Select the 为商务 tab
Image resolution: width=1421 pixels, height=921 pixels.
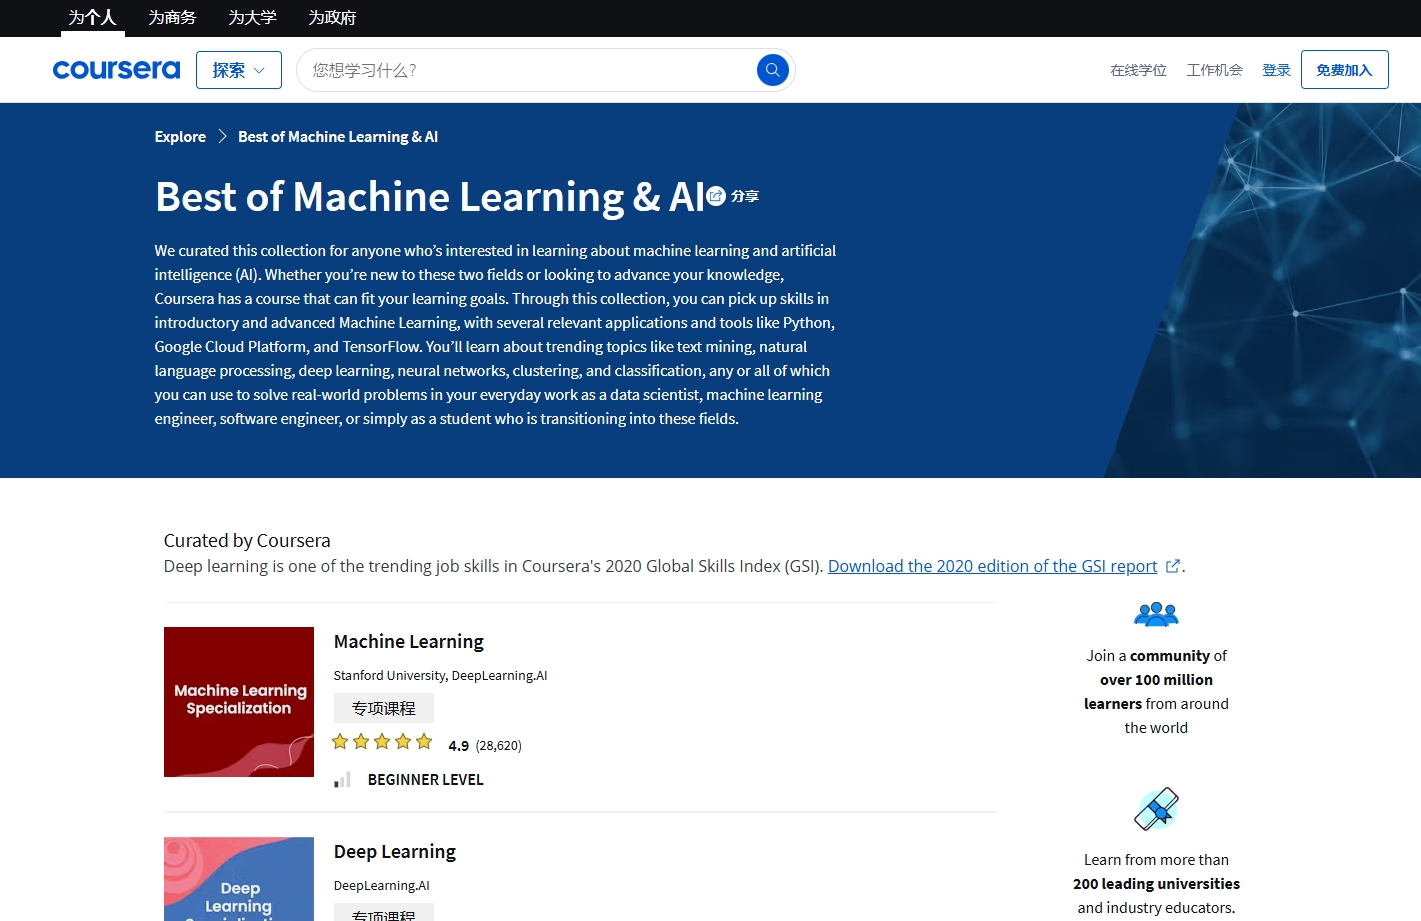pos(172,17)
